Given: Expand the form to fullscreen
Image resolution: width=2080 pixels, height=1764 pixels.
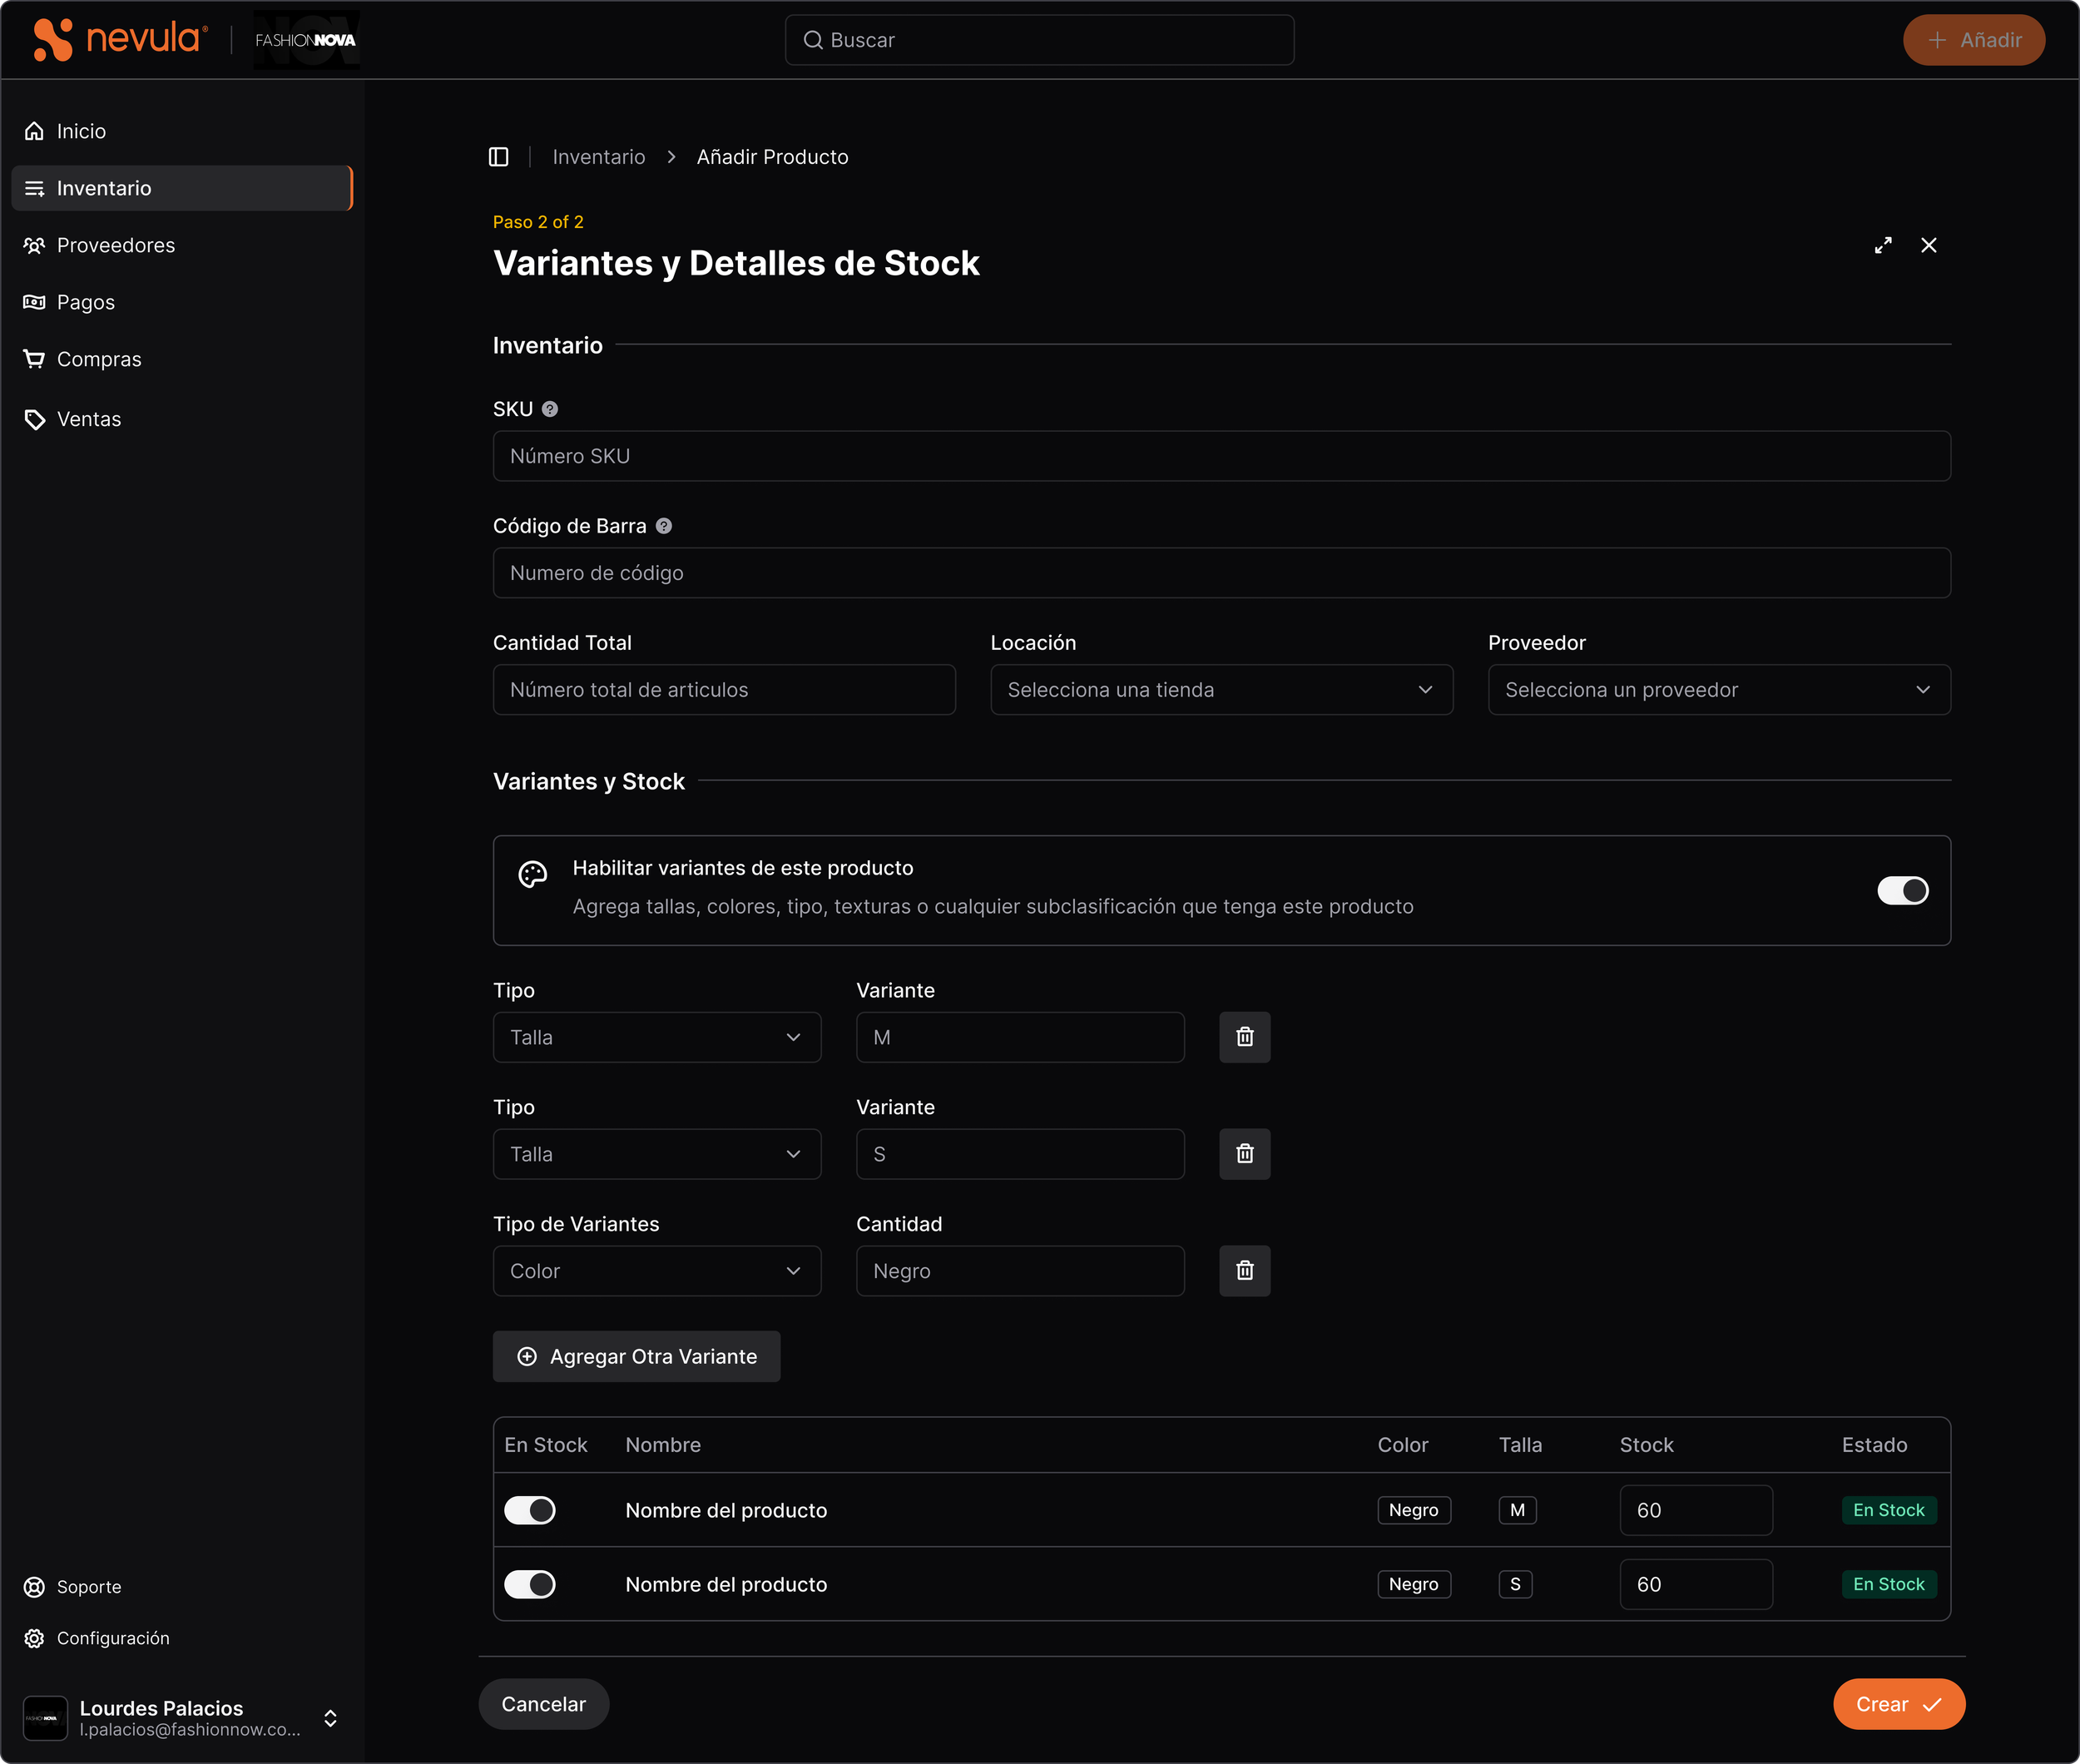Looking at the screenshot, I should tap(1883, 245).
